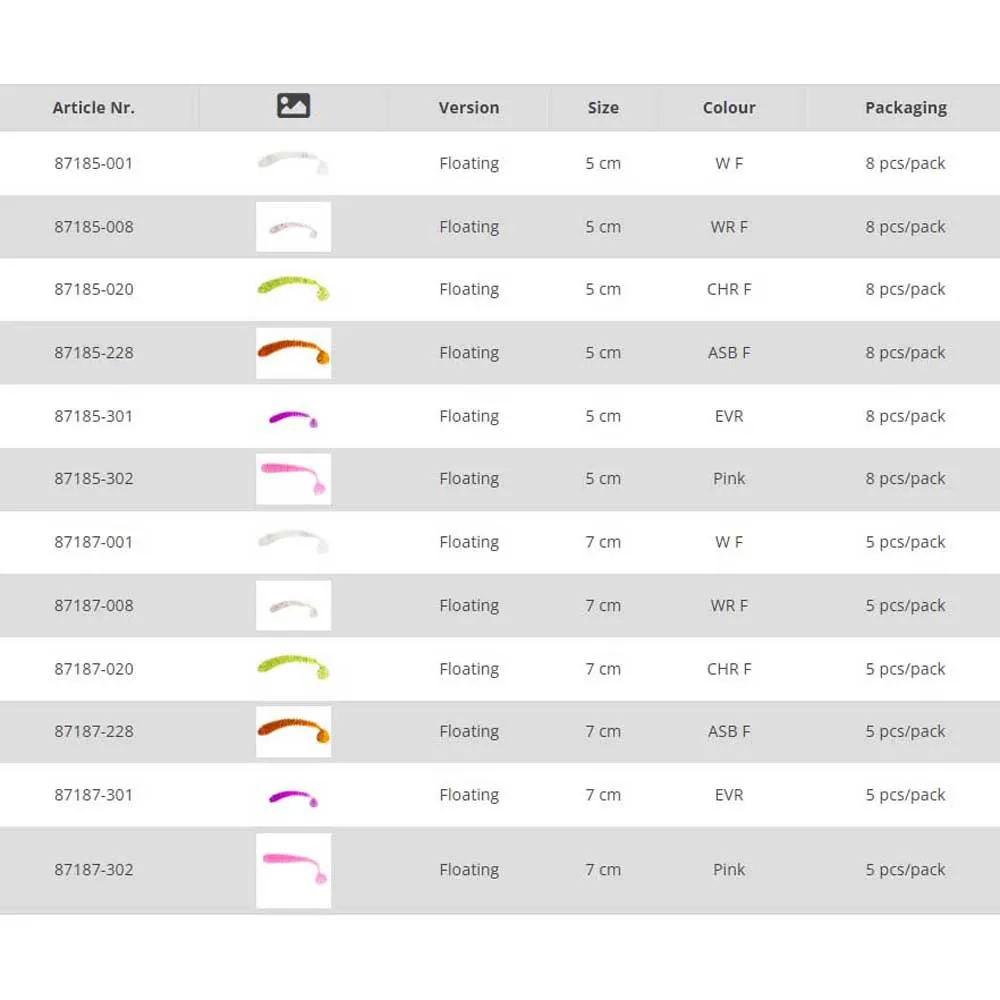The image size is (1000, 1000).
Task: Click the Packaging column header
Action: pyautogui.click(x=905, y=108)
